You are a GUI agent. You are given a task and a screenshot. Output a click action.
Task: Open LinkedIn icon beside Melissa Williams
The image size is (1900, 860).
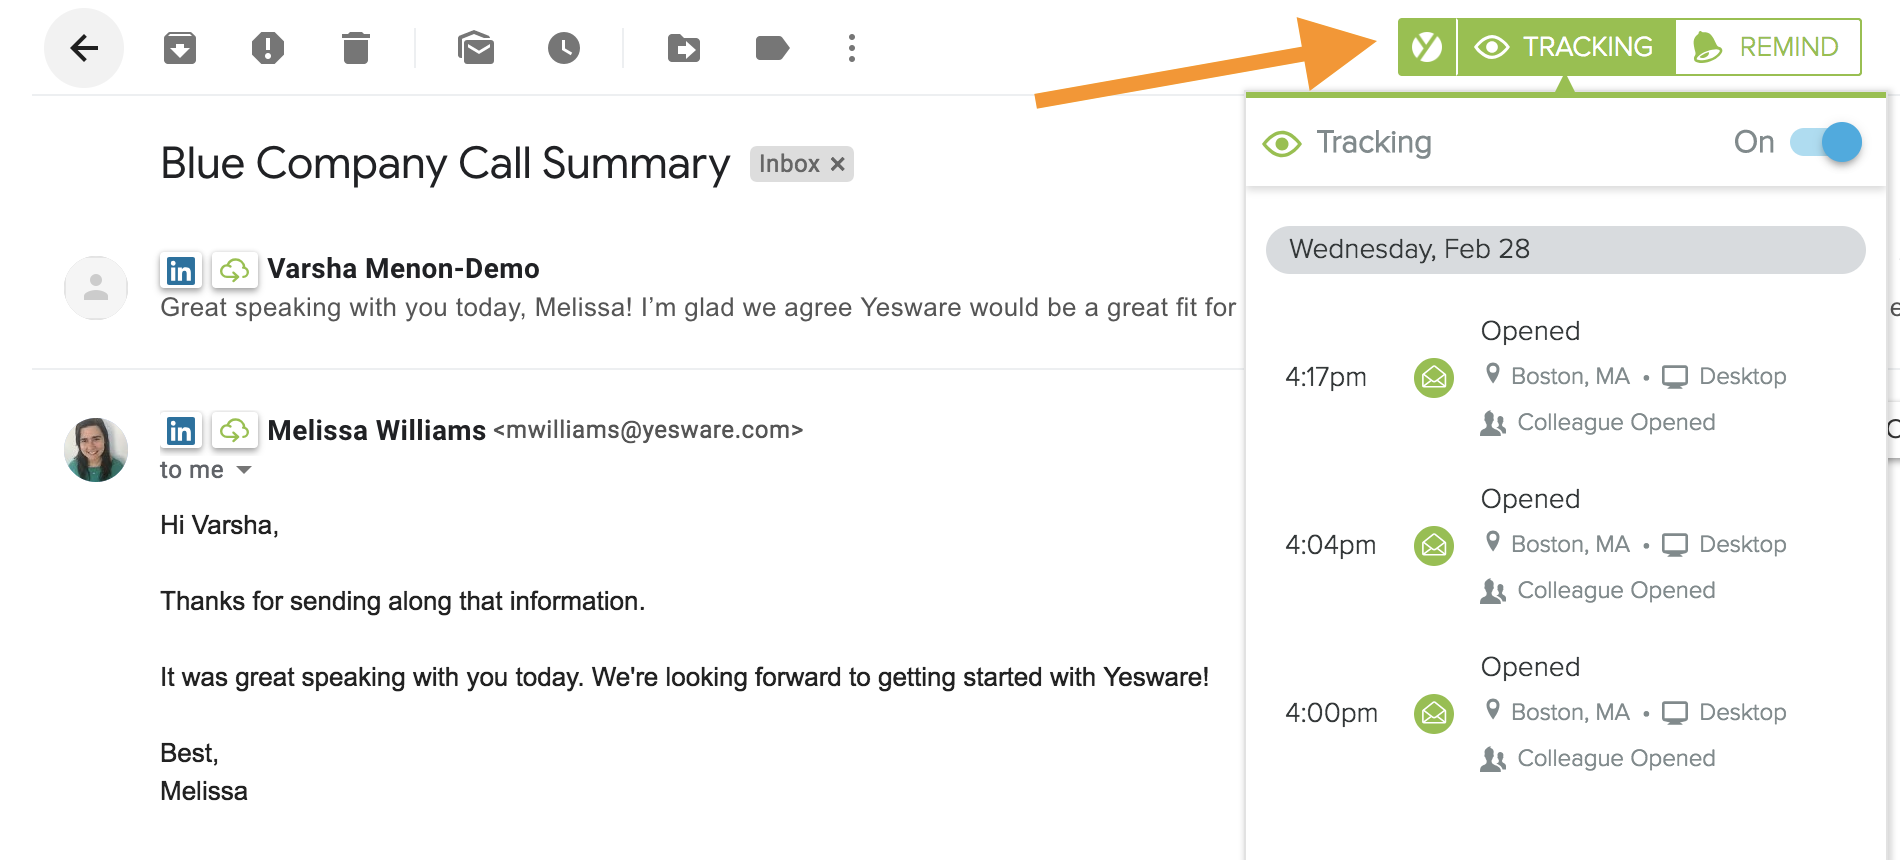click(x=181, y=431)
